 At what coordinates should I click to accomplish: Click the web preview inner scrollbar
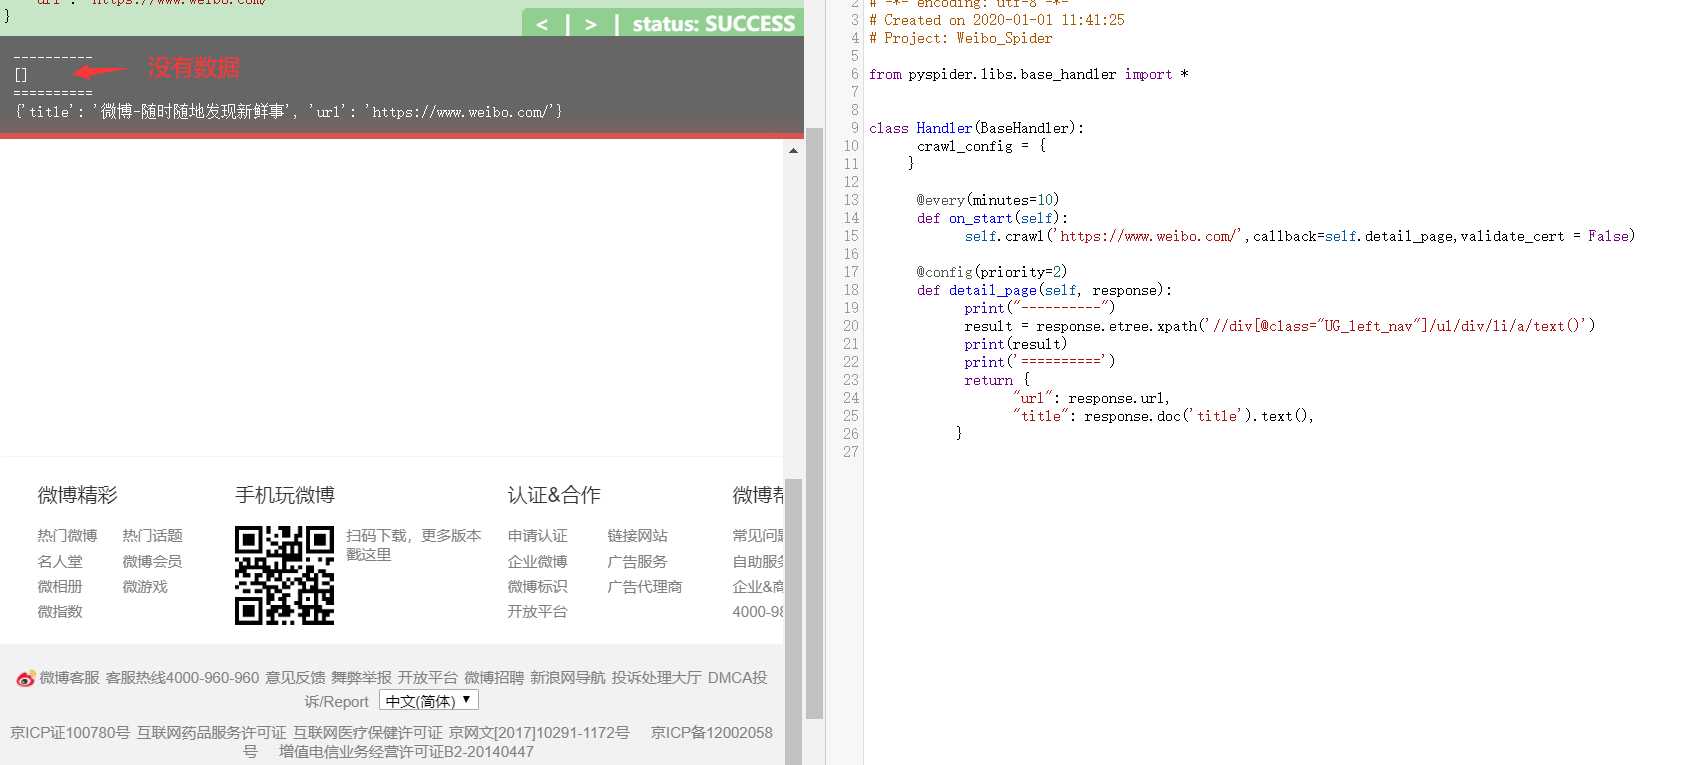point(793,620)
